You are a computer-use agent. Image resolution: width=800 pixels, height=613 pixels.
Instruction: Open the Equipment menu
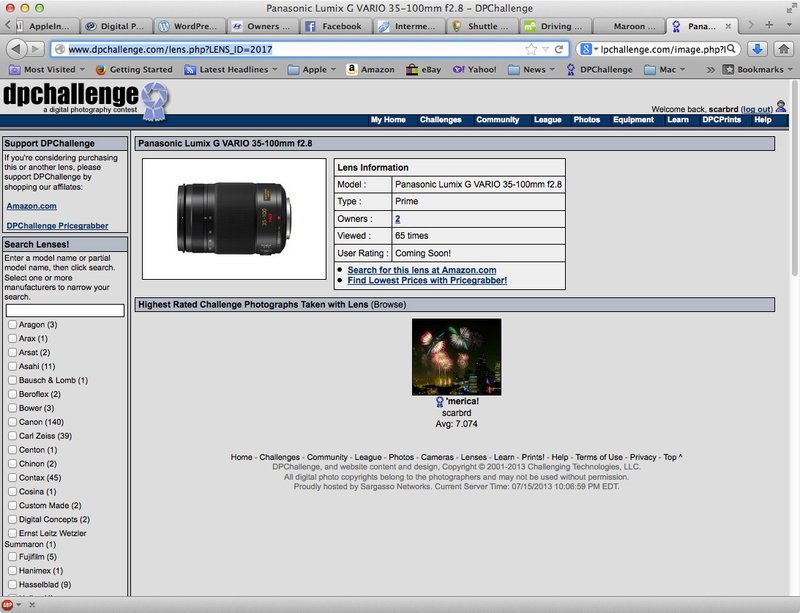pos(633,119)
